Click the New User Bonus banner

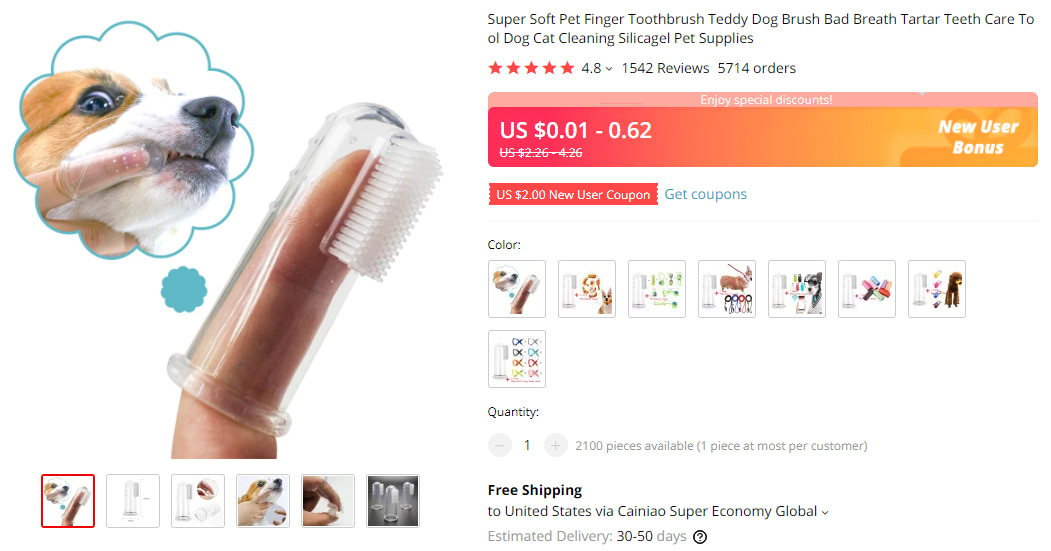click(976, 137)
